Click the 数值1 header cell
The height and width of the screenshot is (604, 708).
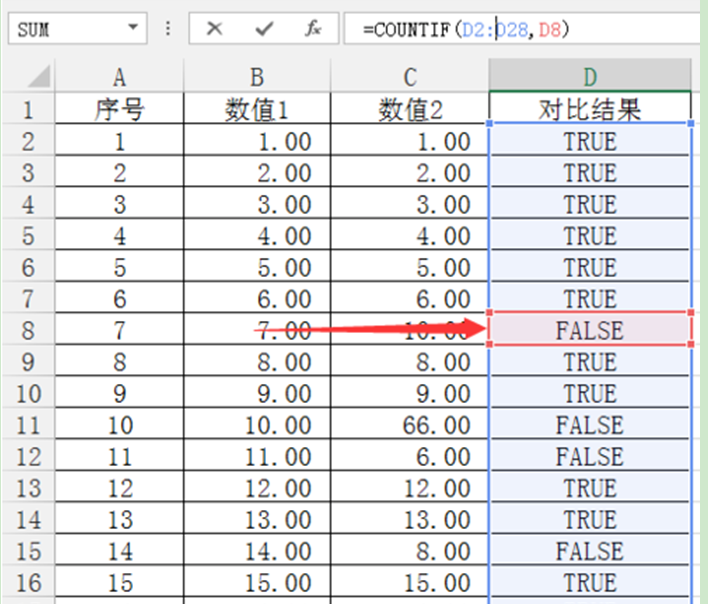[256, 110]
